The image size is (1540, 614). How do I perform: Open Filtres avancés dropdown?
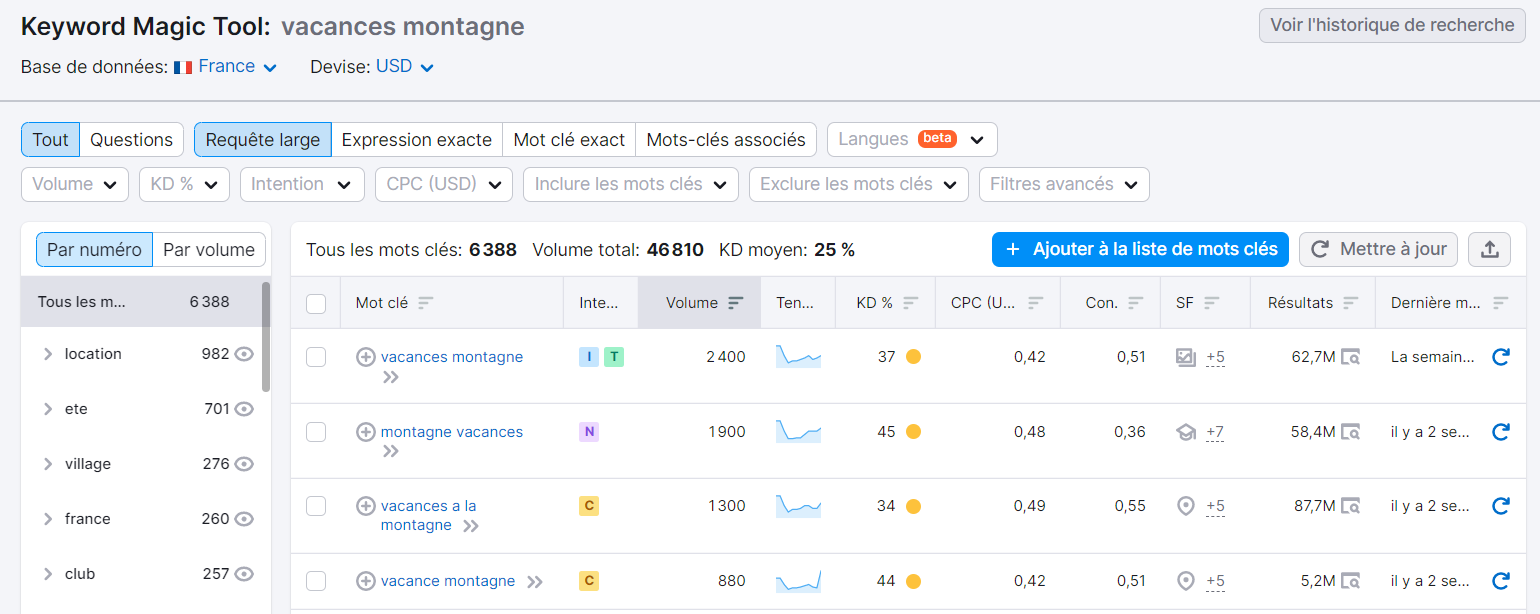(x=1064, y=184)
